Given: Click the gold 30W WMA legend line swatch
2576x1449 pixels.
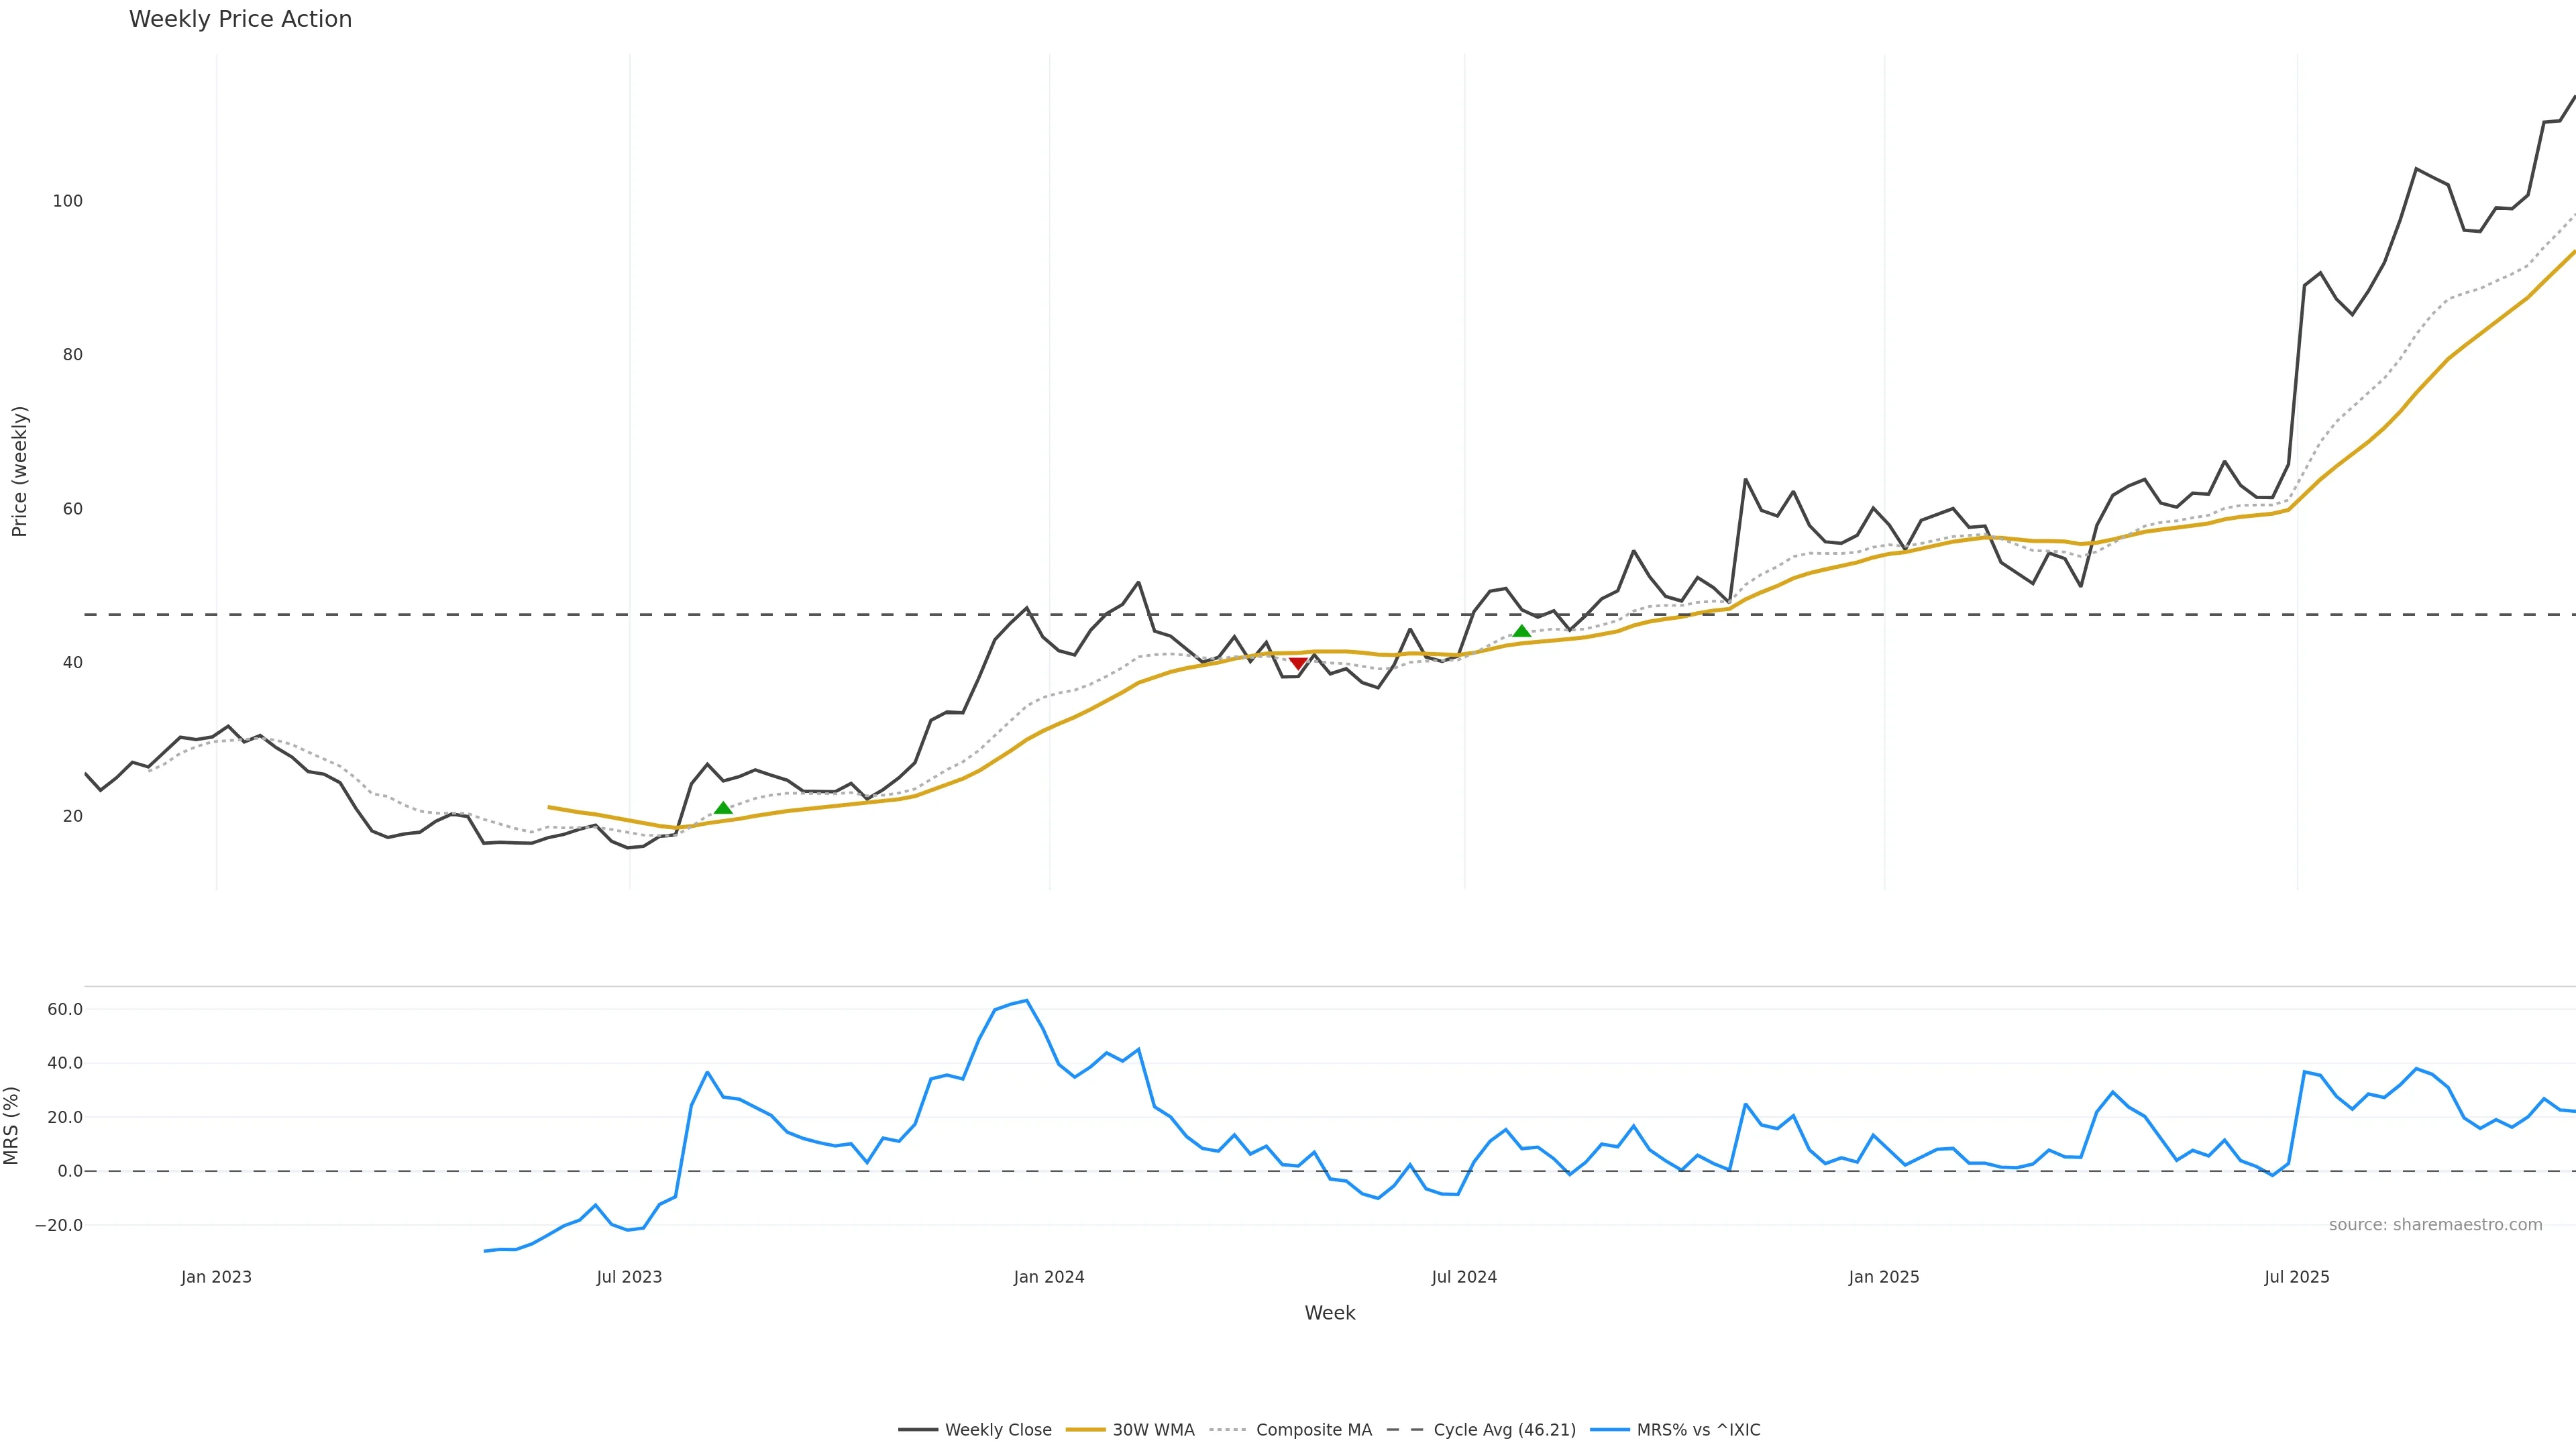Looking at the screenshot, I should (1085, 1430).
